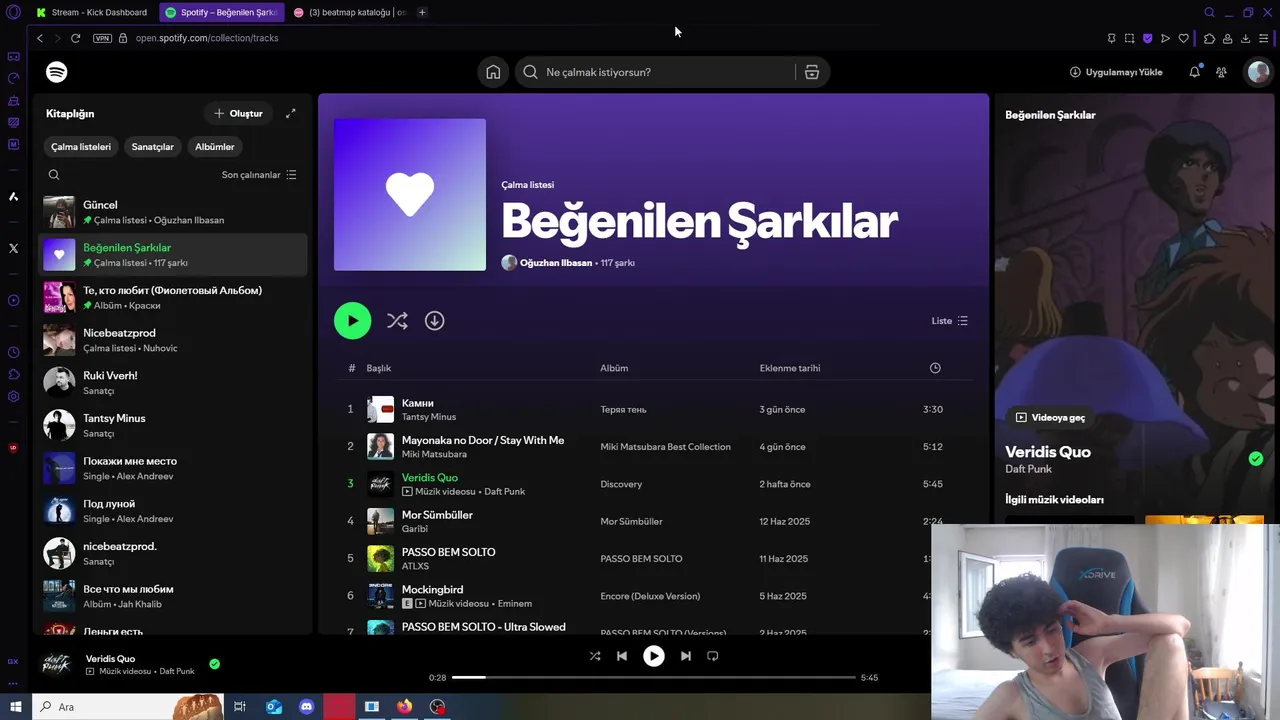This screenshot has width=1280, height=720.
Task: Open the Güncel playlist in library
Action: pos(173,212)
